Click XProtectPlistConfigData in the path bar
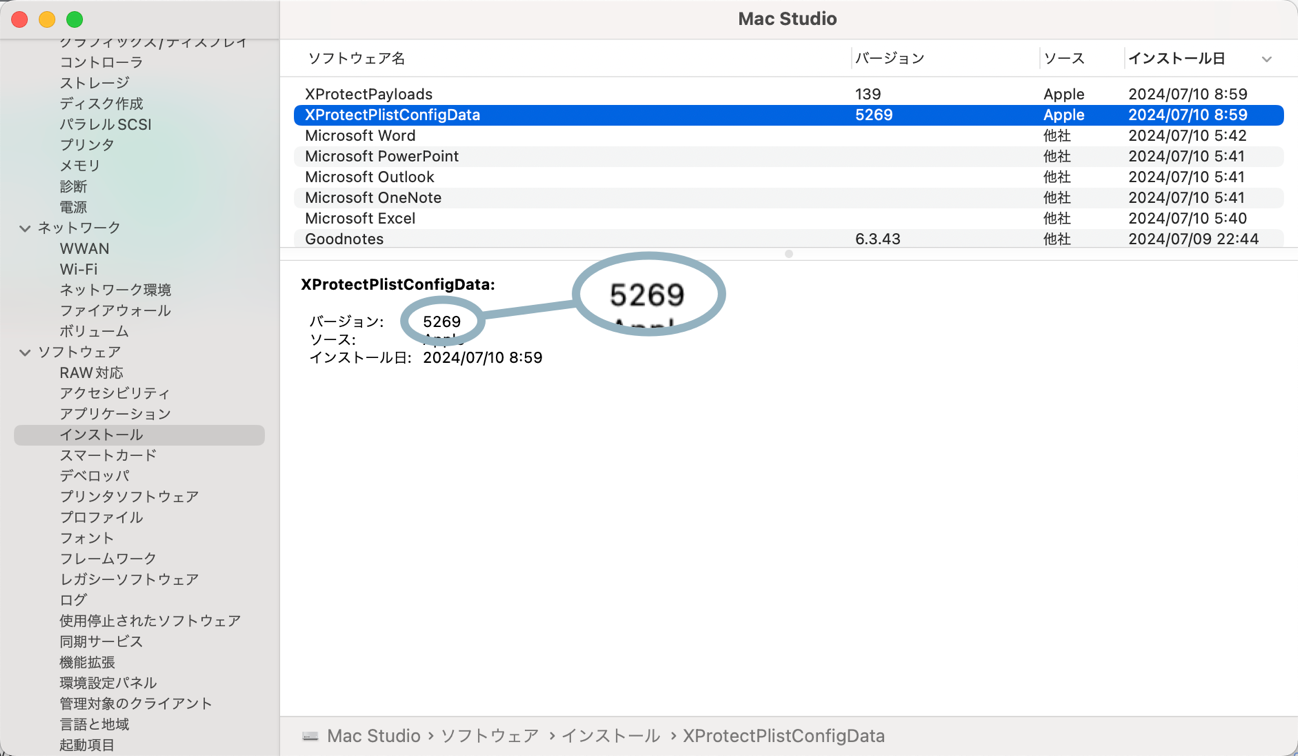The height and width of the screenshot is (756, 1298). point(784,736)
